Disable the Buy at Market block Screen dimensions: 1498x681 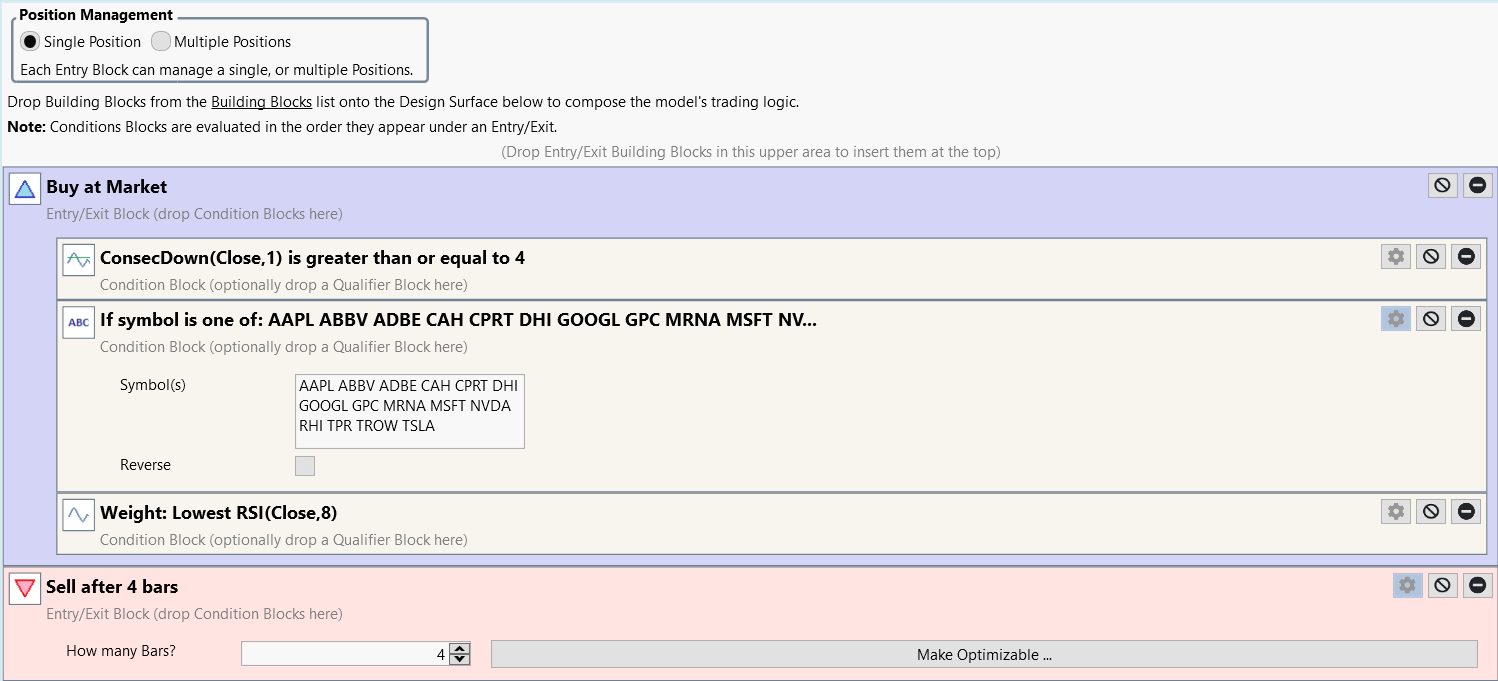tap(1442, 185)
